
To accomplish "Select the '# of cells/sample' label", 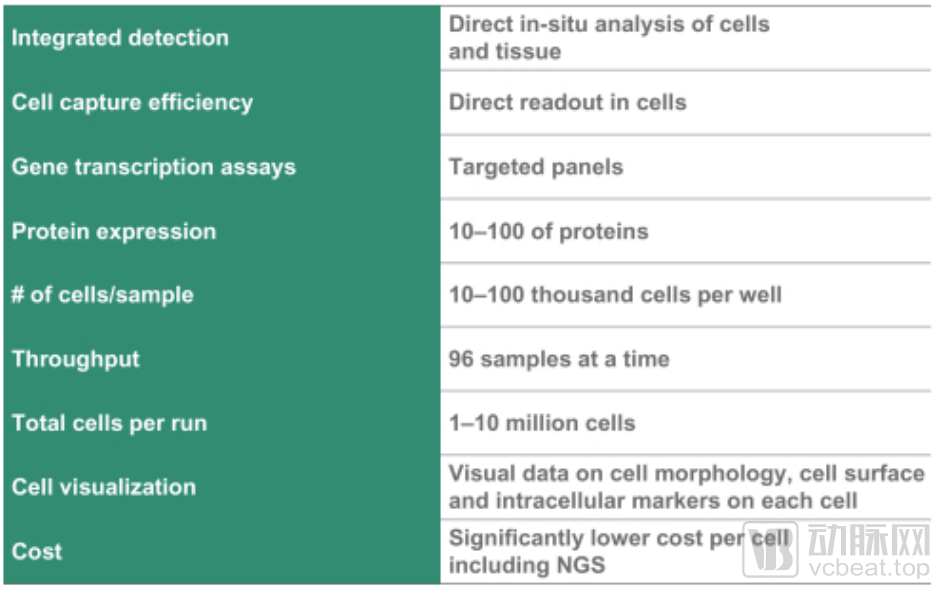I will pos(103,295).
